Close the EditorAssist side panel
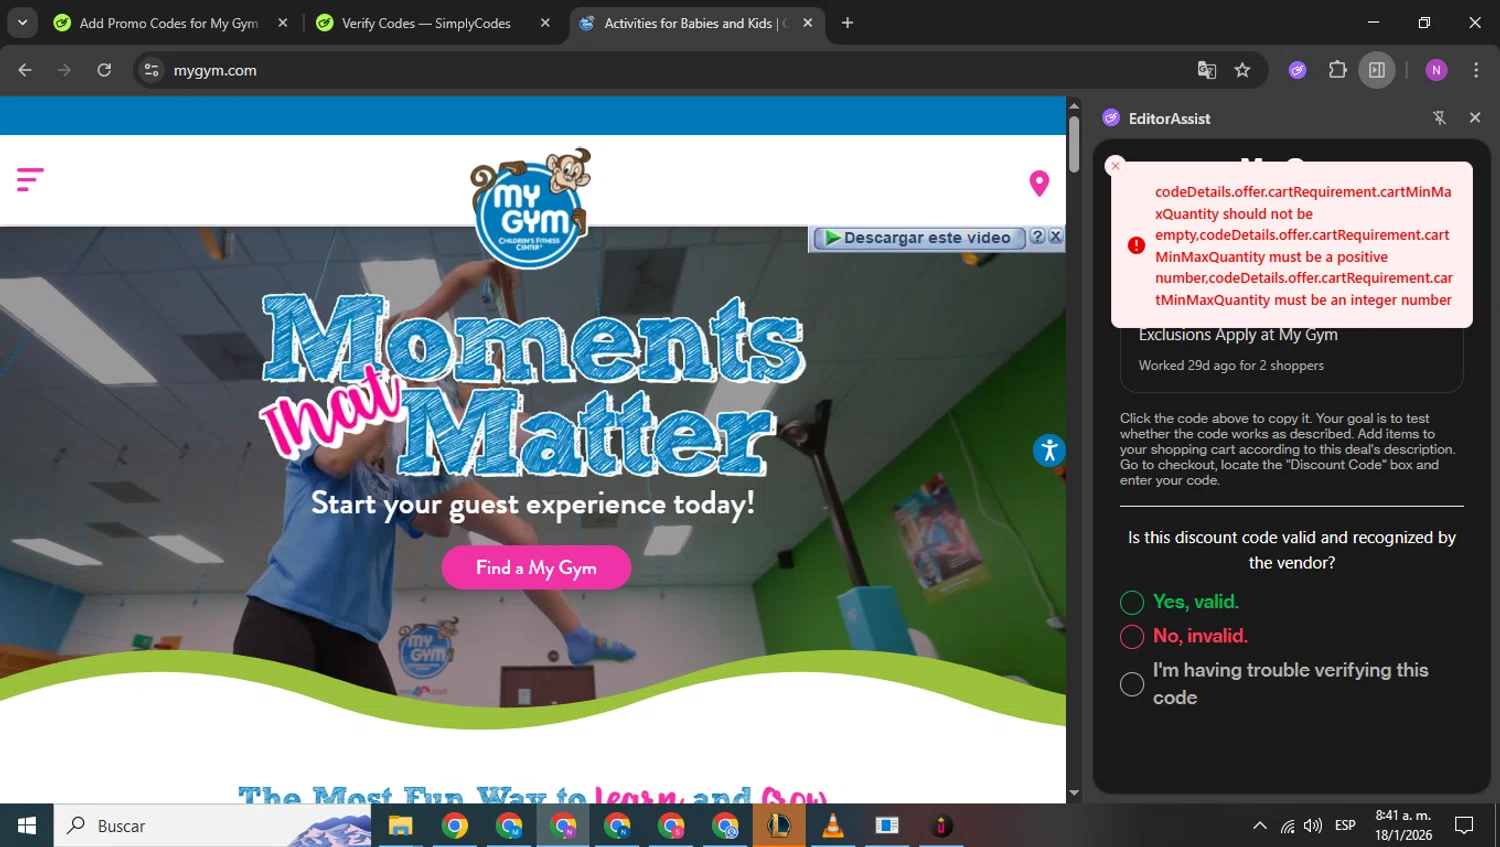This screenshot has width=1500, height=847. click(x=1475, y=118)
